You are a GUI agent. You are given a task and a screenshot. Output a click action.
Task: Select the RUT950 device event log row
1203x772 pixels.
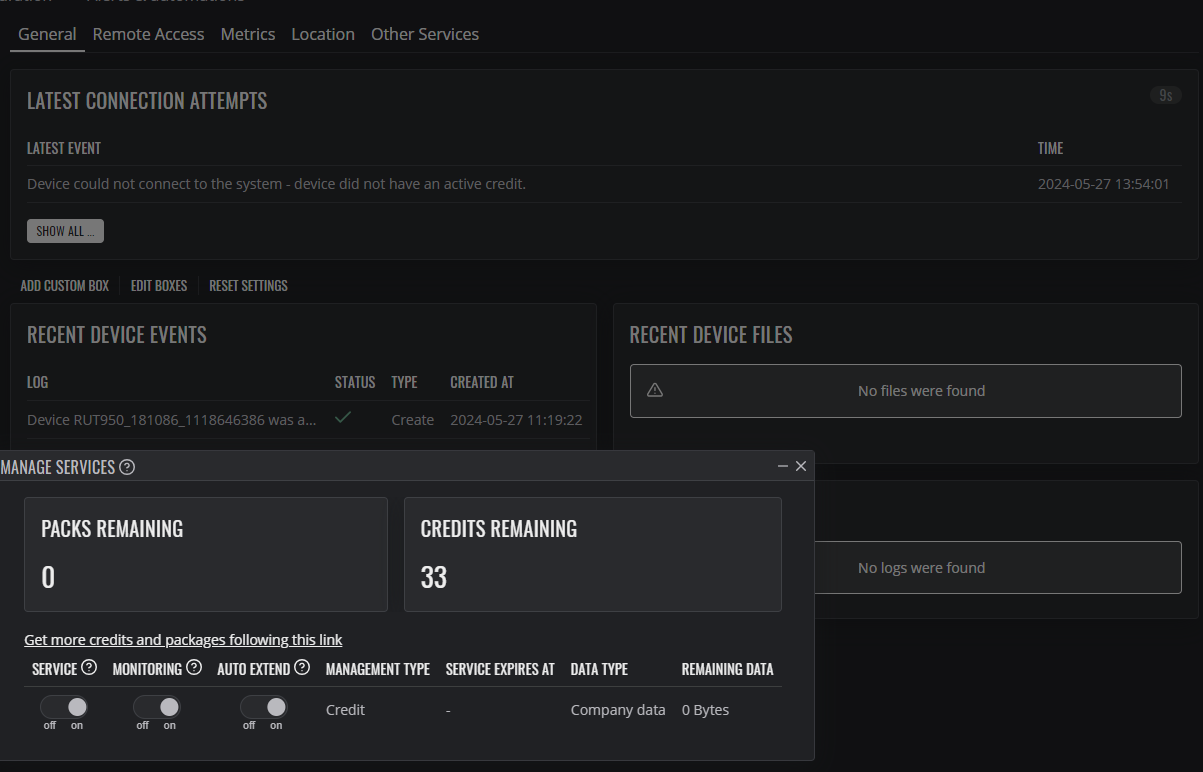click(307, 420)
